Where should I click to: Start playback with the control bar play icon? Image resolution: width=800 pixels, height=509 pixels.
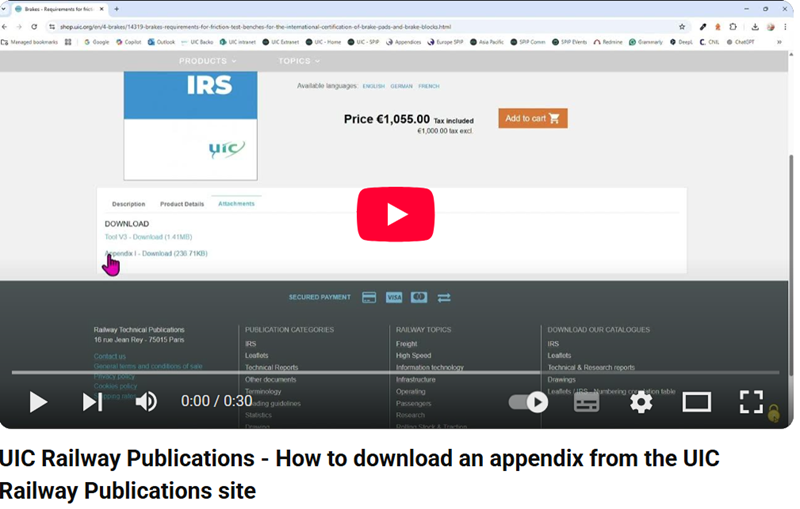pyautogui.click(x=38, y=402)
